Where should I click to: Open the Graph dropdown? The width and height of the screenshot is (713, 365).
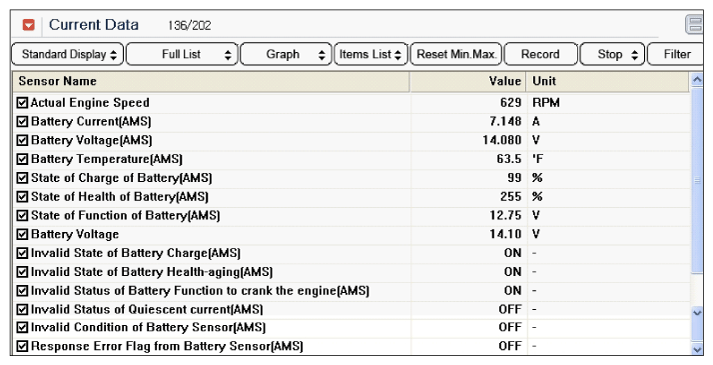pyautogui.click(x=286, y=55)
